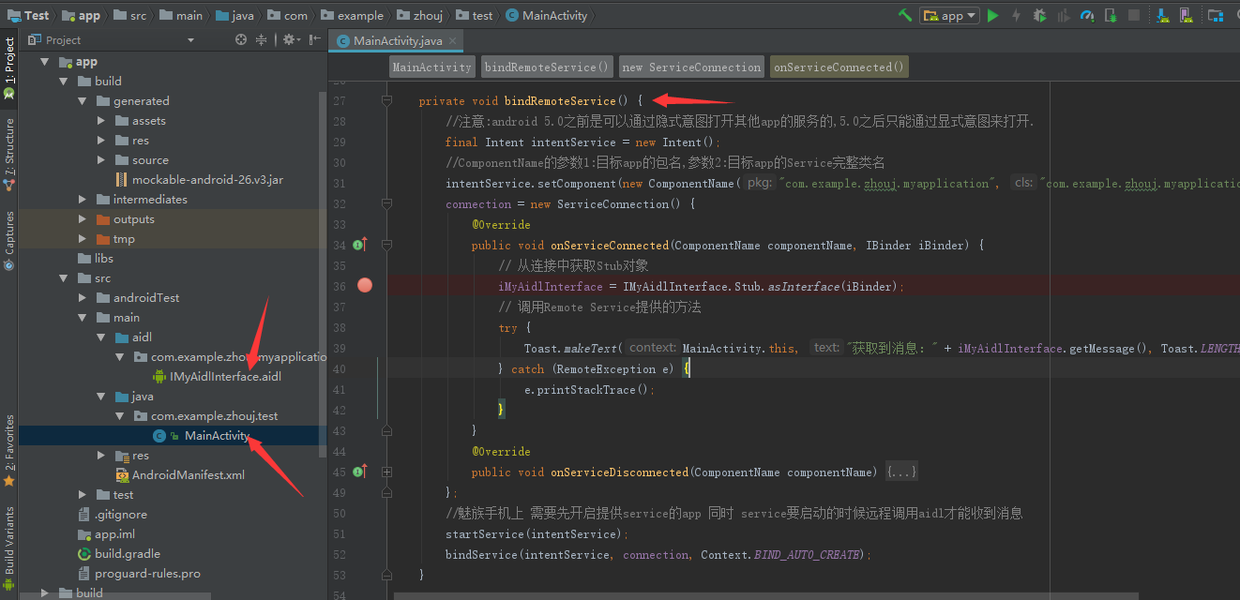Toggle the 2: Favorites tool window
Screen dimensions: 1240x600
tap(9, 449)
